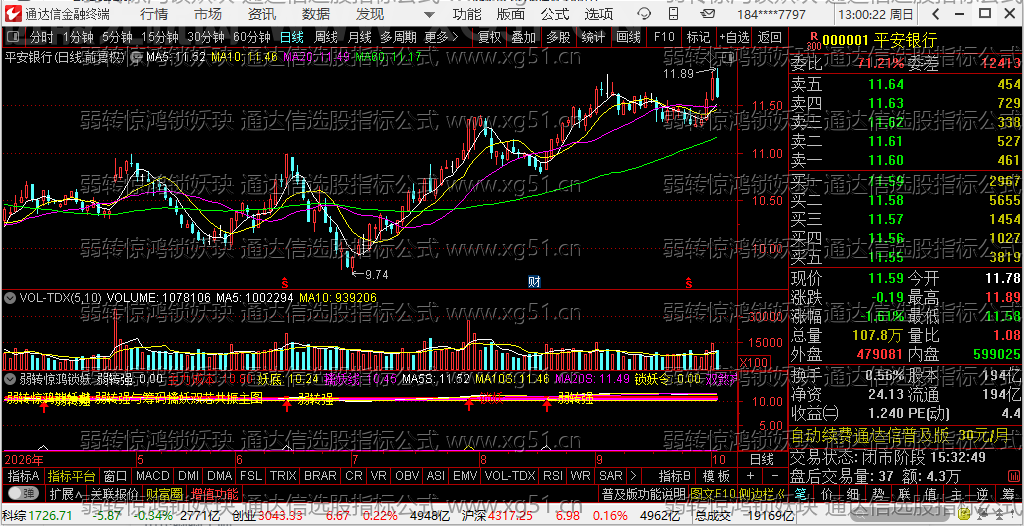This screenshot has width=1024, height=526.
Task: Open the 行情 menu
Action: click(x=153, y=14)
